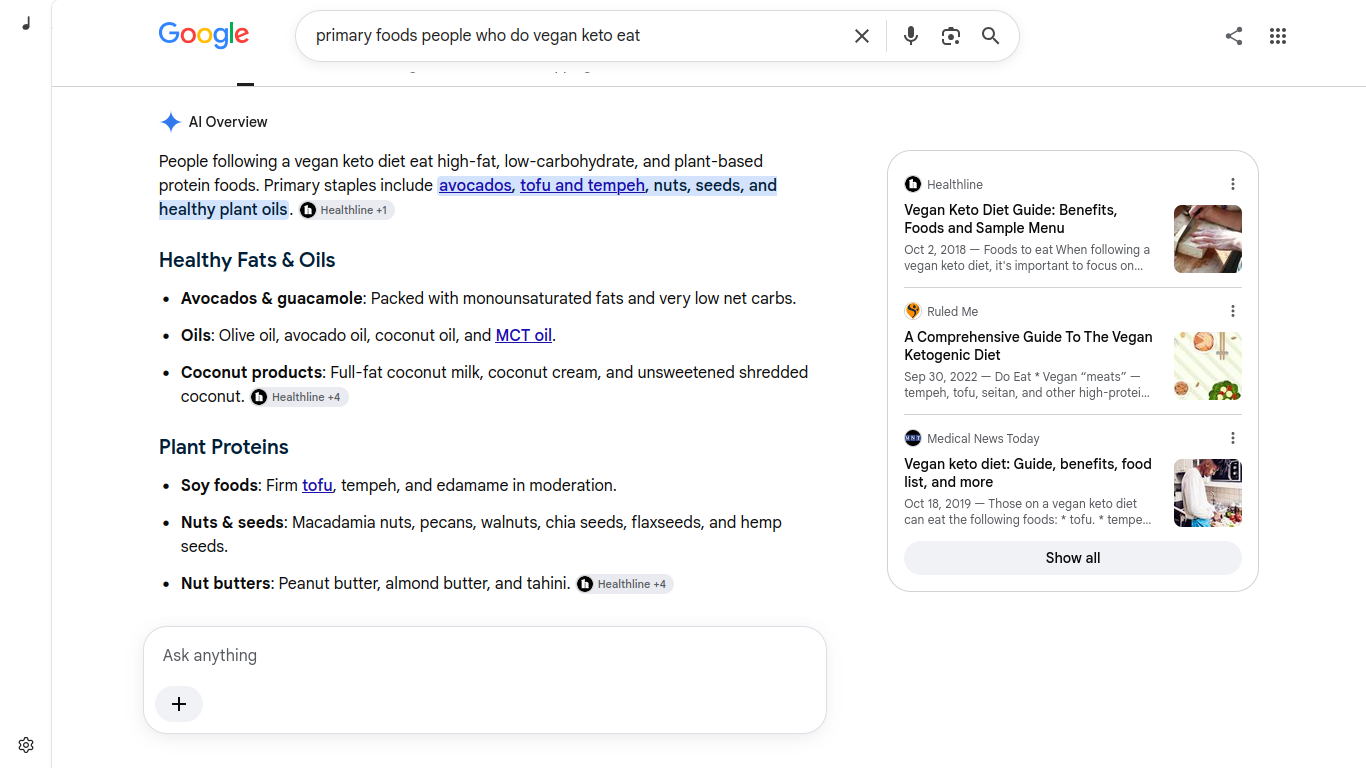
Task: Follow the avocados link
Action: click(475, 185)
